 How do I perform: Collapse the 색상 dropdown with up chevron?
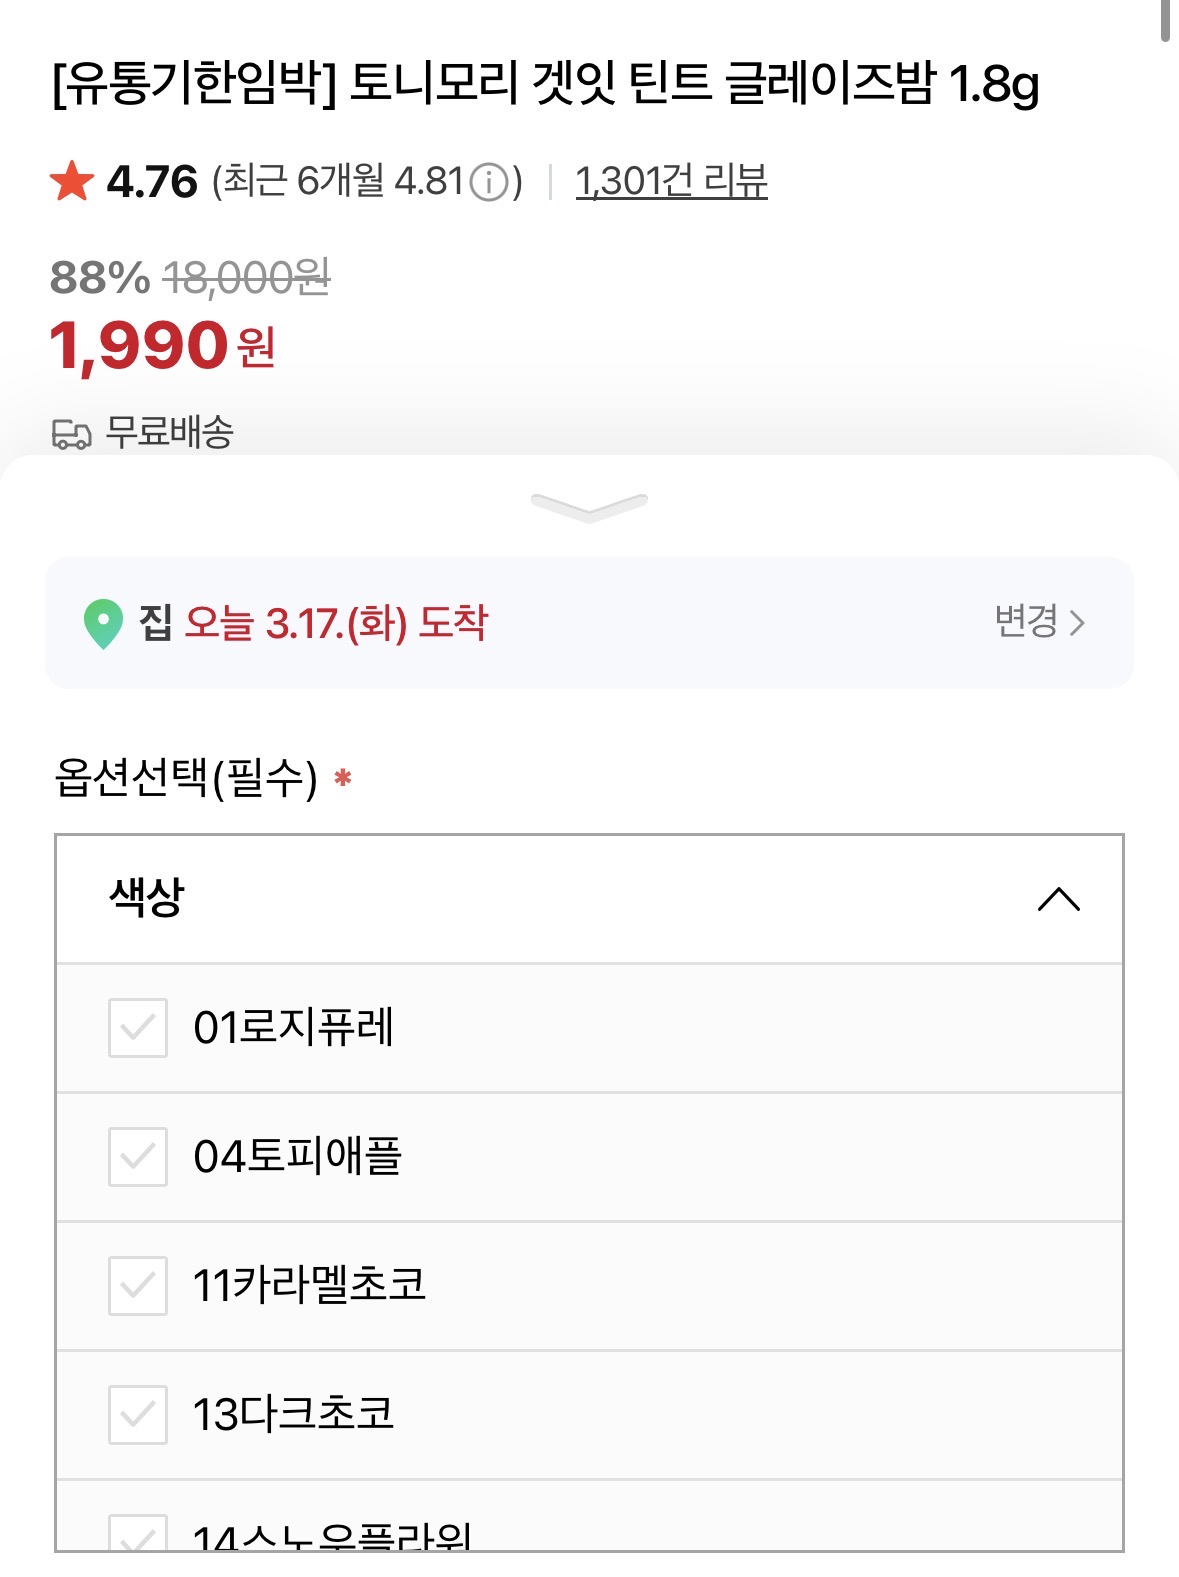1058,899
